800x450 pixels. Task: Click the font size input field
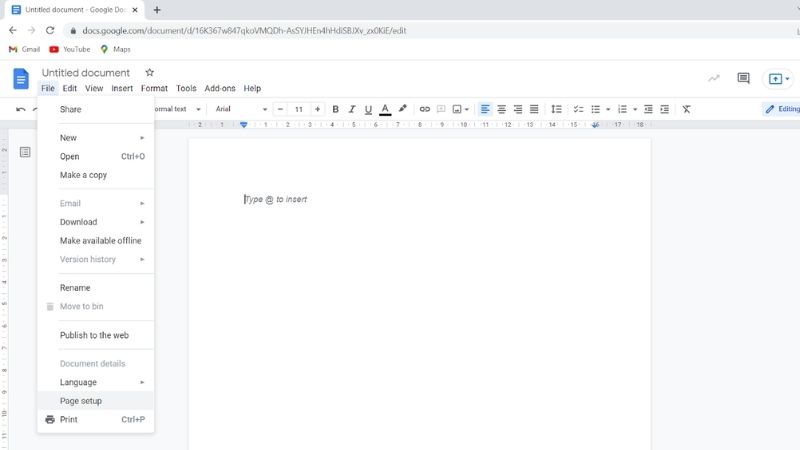tap(298, 109)
